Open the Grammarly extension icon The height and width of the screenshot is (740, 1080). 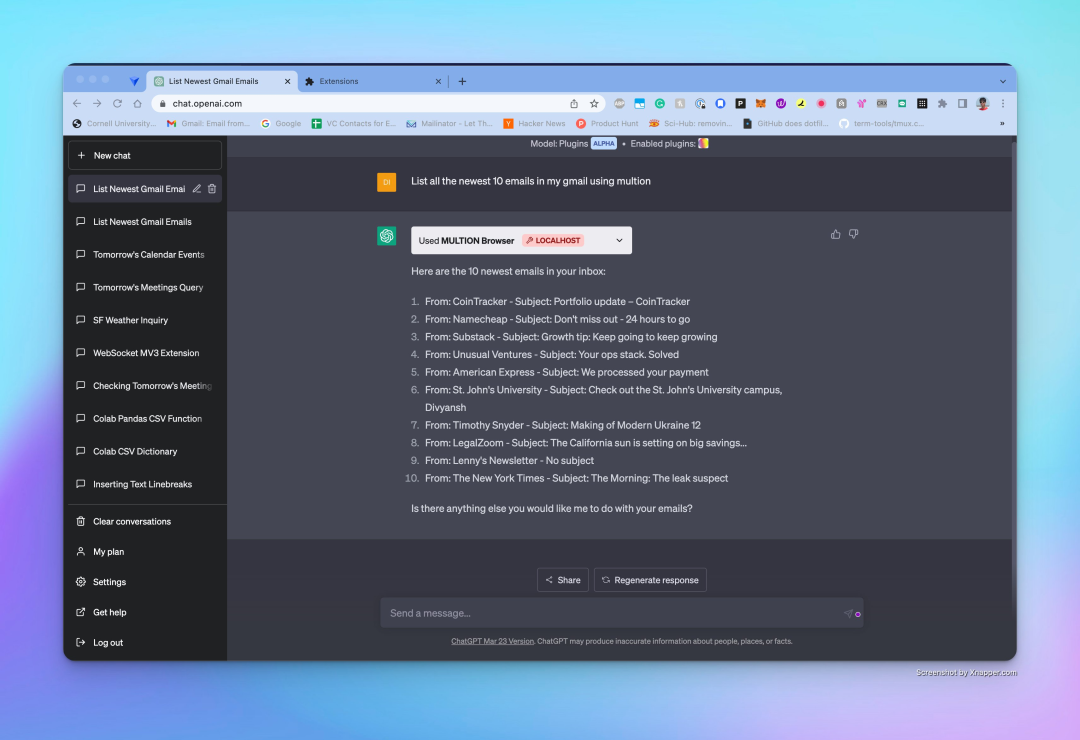[660, 103]
